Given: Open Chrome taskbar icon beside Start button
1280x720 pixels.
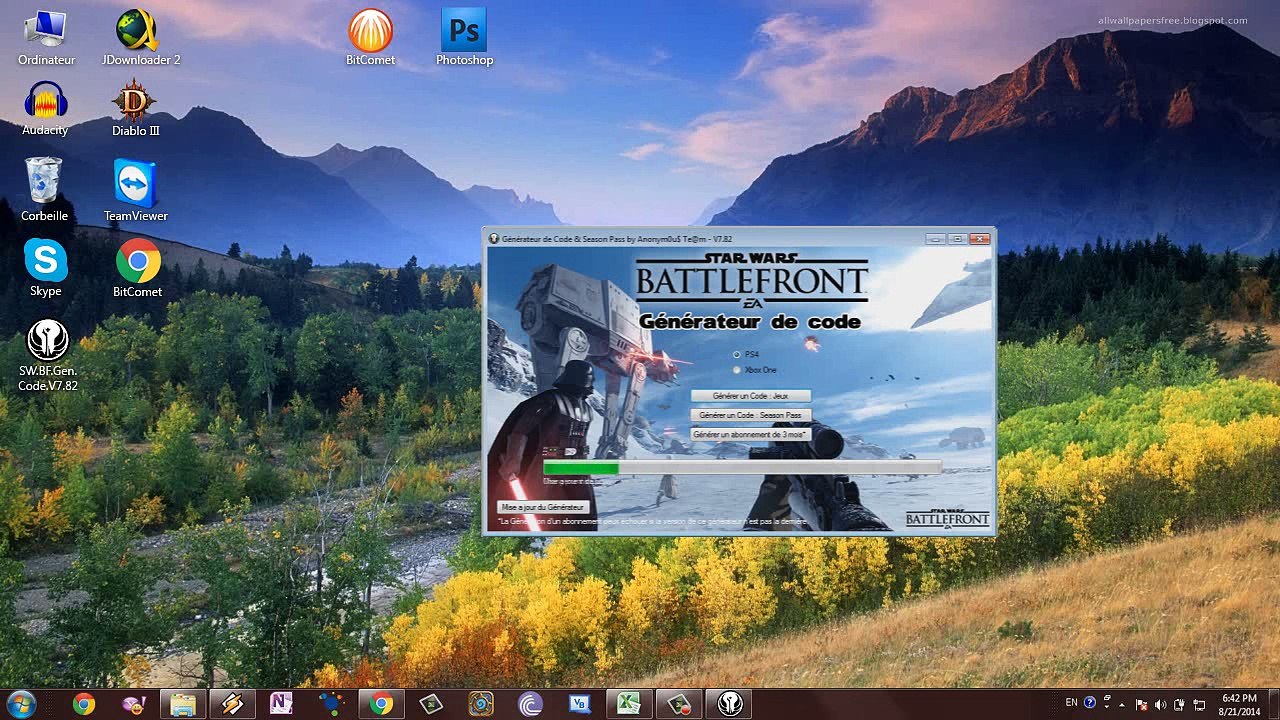Looking at the screenshot, I should (x=84, y=704).
